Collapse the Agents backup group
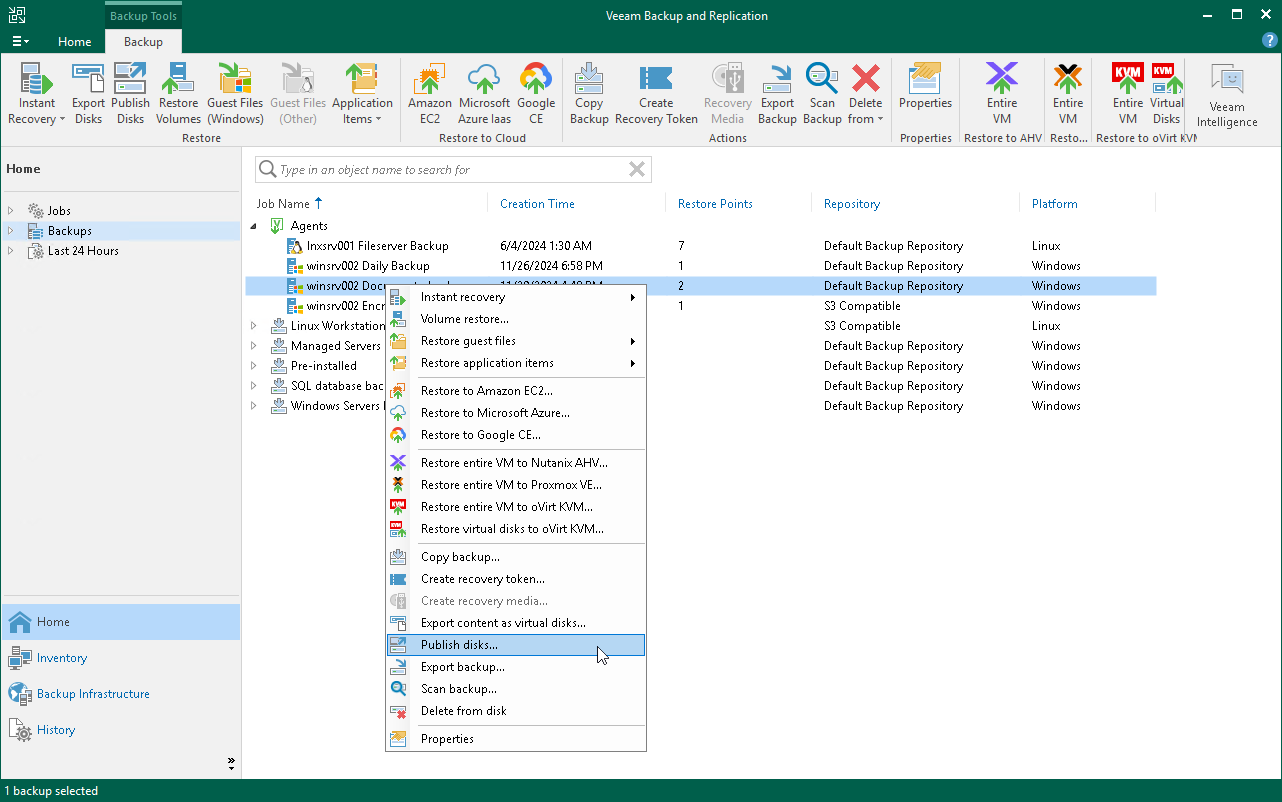Screen dimensions: 1282x802 point(254,225)
